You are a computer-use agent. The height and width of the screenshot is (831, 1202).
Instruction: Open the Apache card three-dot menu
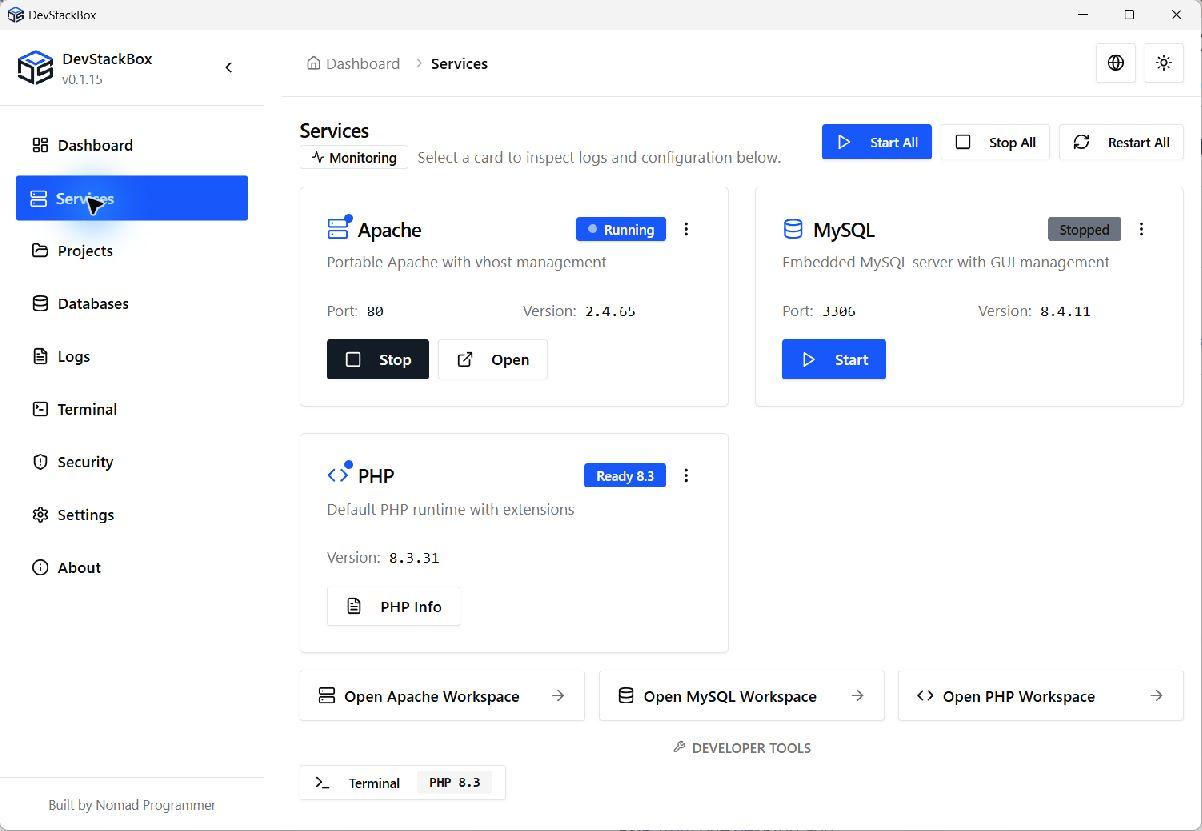tap(686, 229)
